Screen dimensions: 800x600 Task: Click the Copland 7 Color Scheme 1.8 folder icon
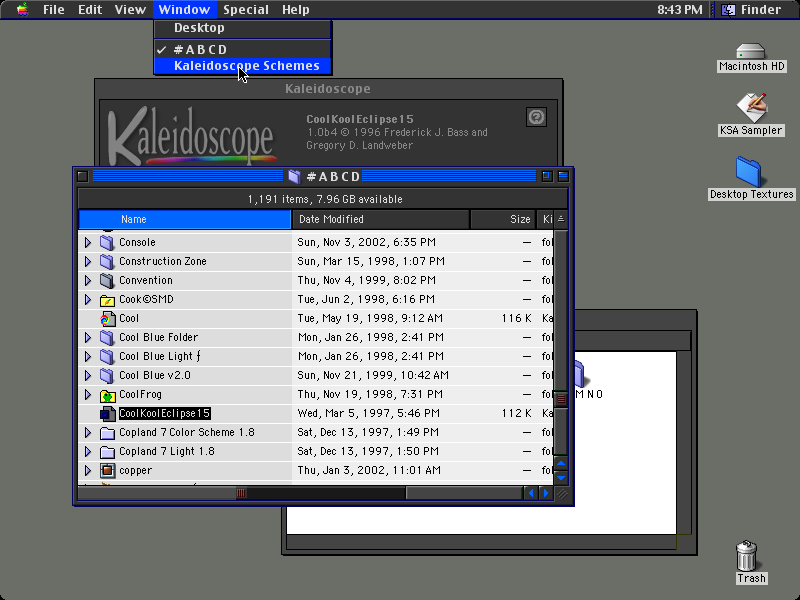[107, 433]
